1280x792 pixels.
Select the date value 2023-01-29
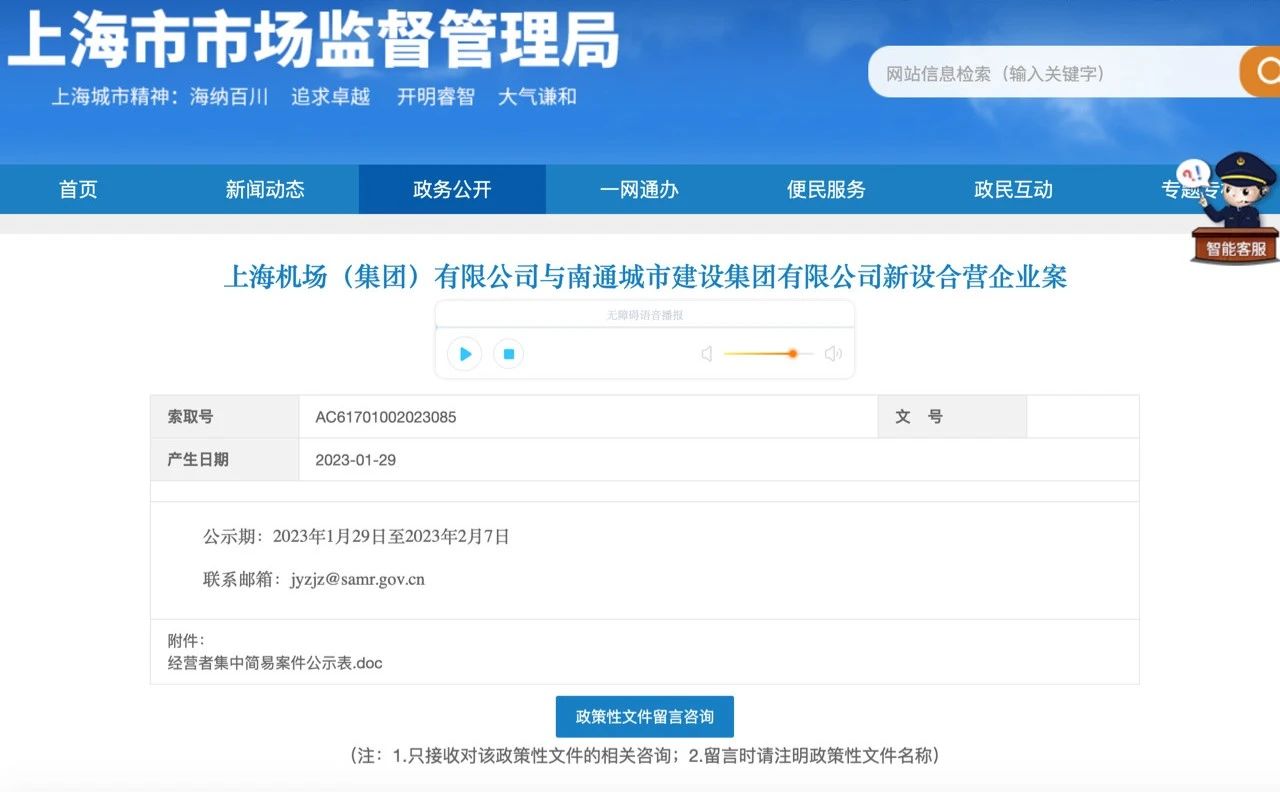click(x=356, y=460)
